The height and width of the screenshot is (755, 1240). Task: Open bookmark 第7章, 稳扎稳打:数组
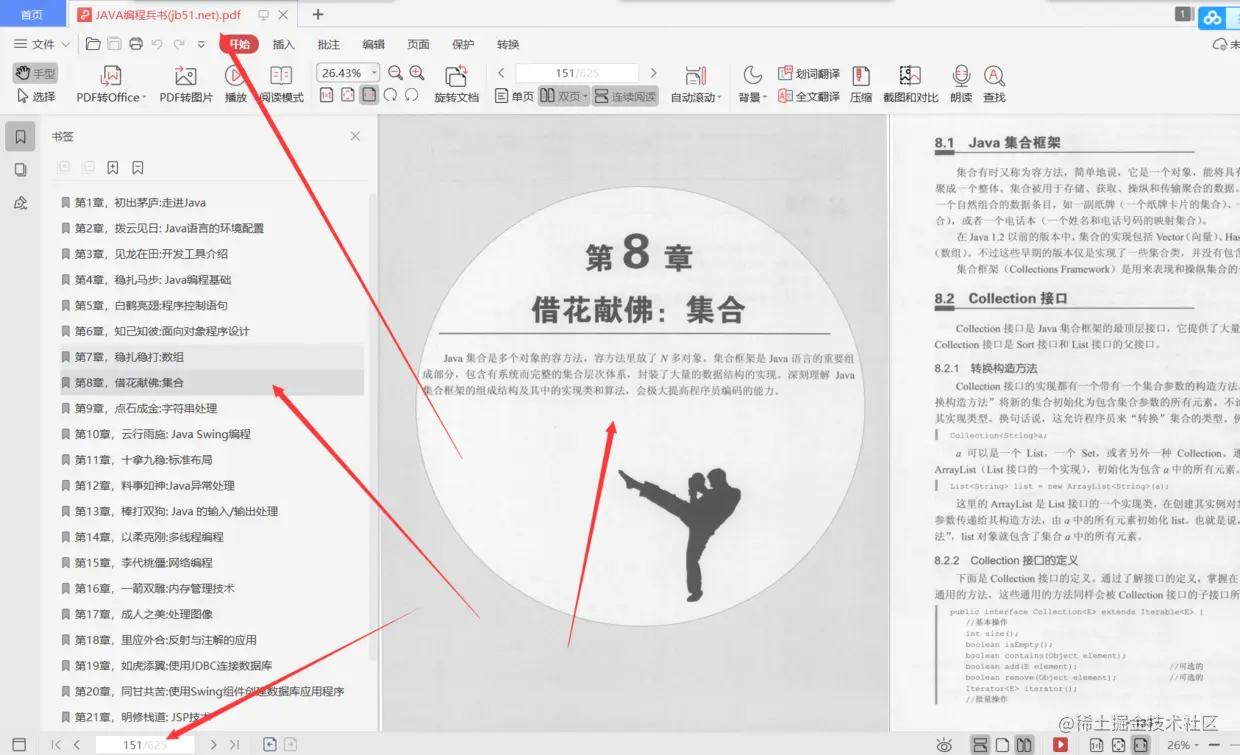pyautogui.click(x=212, y=357)
